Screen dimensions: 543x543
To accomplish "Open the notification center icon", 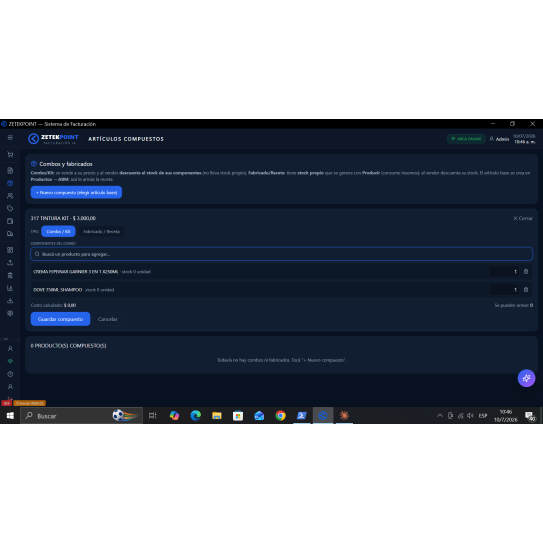I will [530, 416].
